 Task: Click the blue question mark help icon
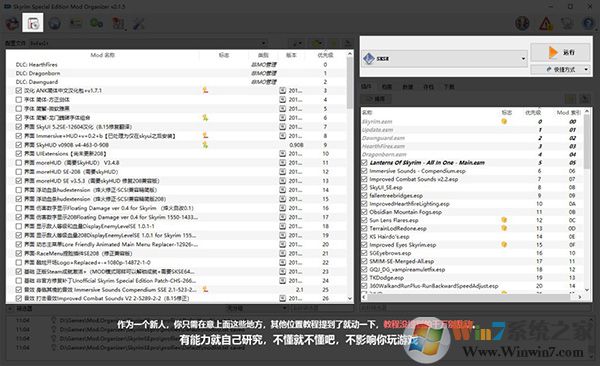589,24
